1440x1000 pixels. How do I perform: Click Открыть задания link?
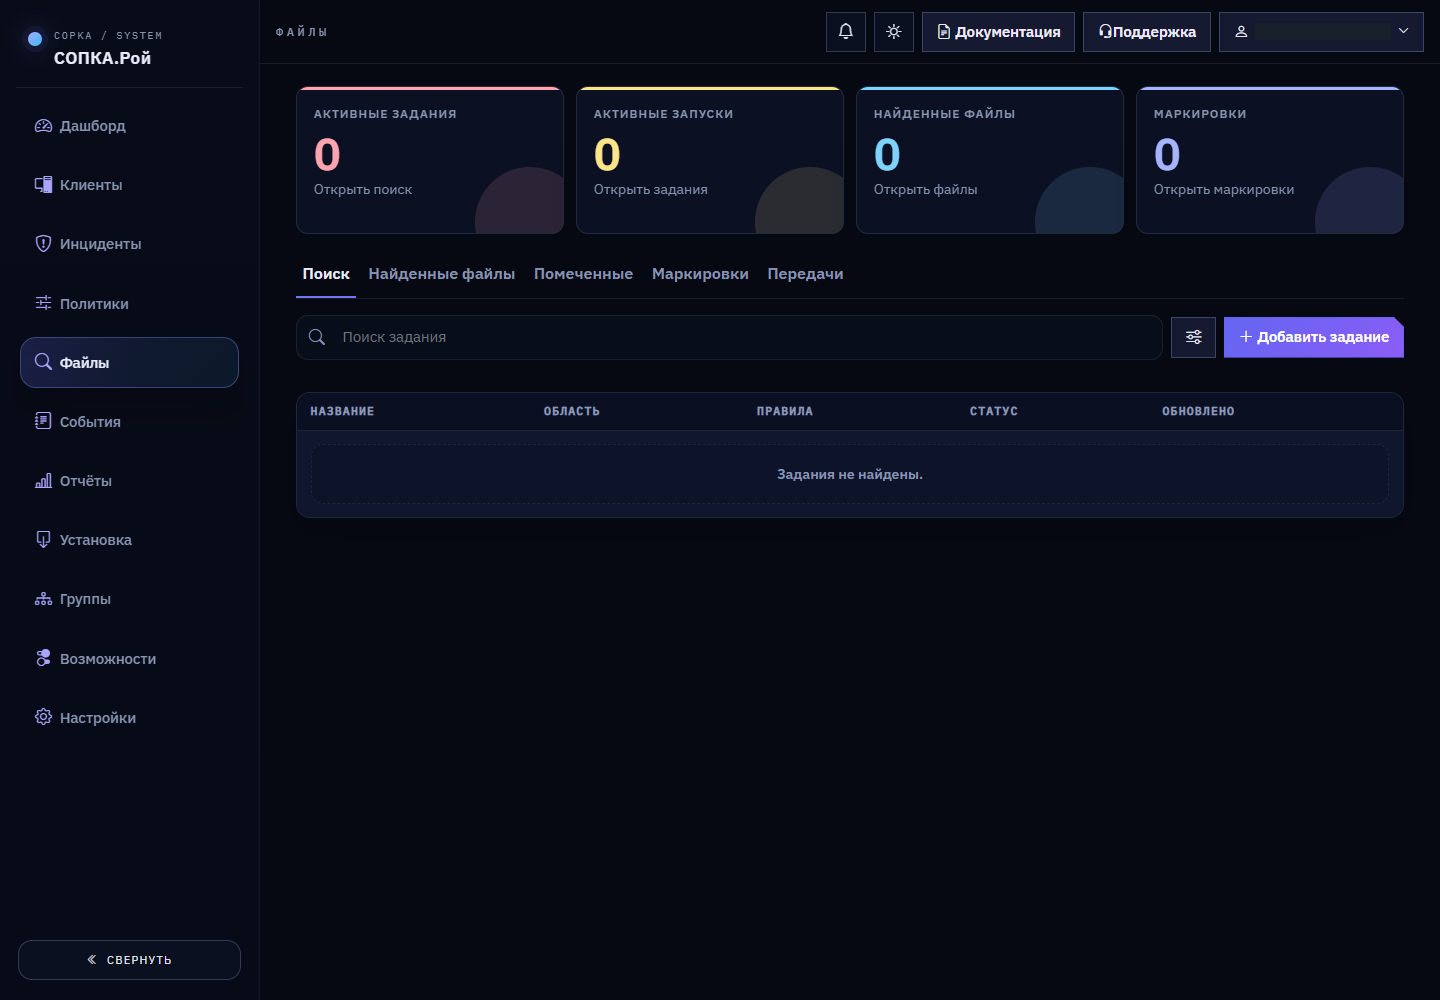click(x=651, y=190)
